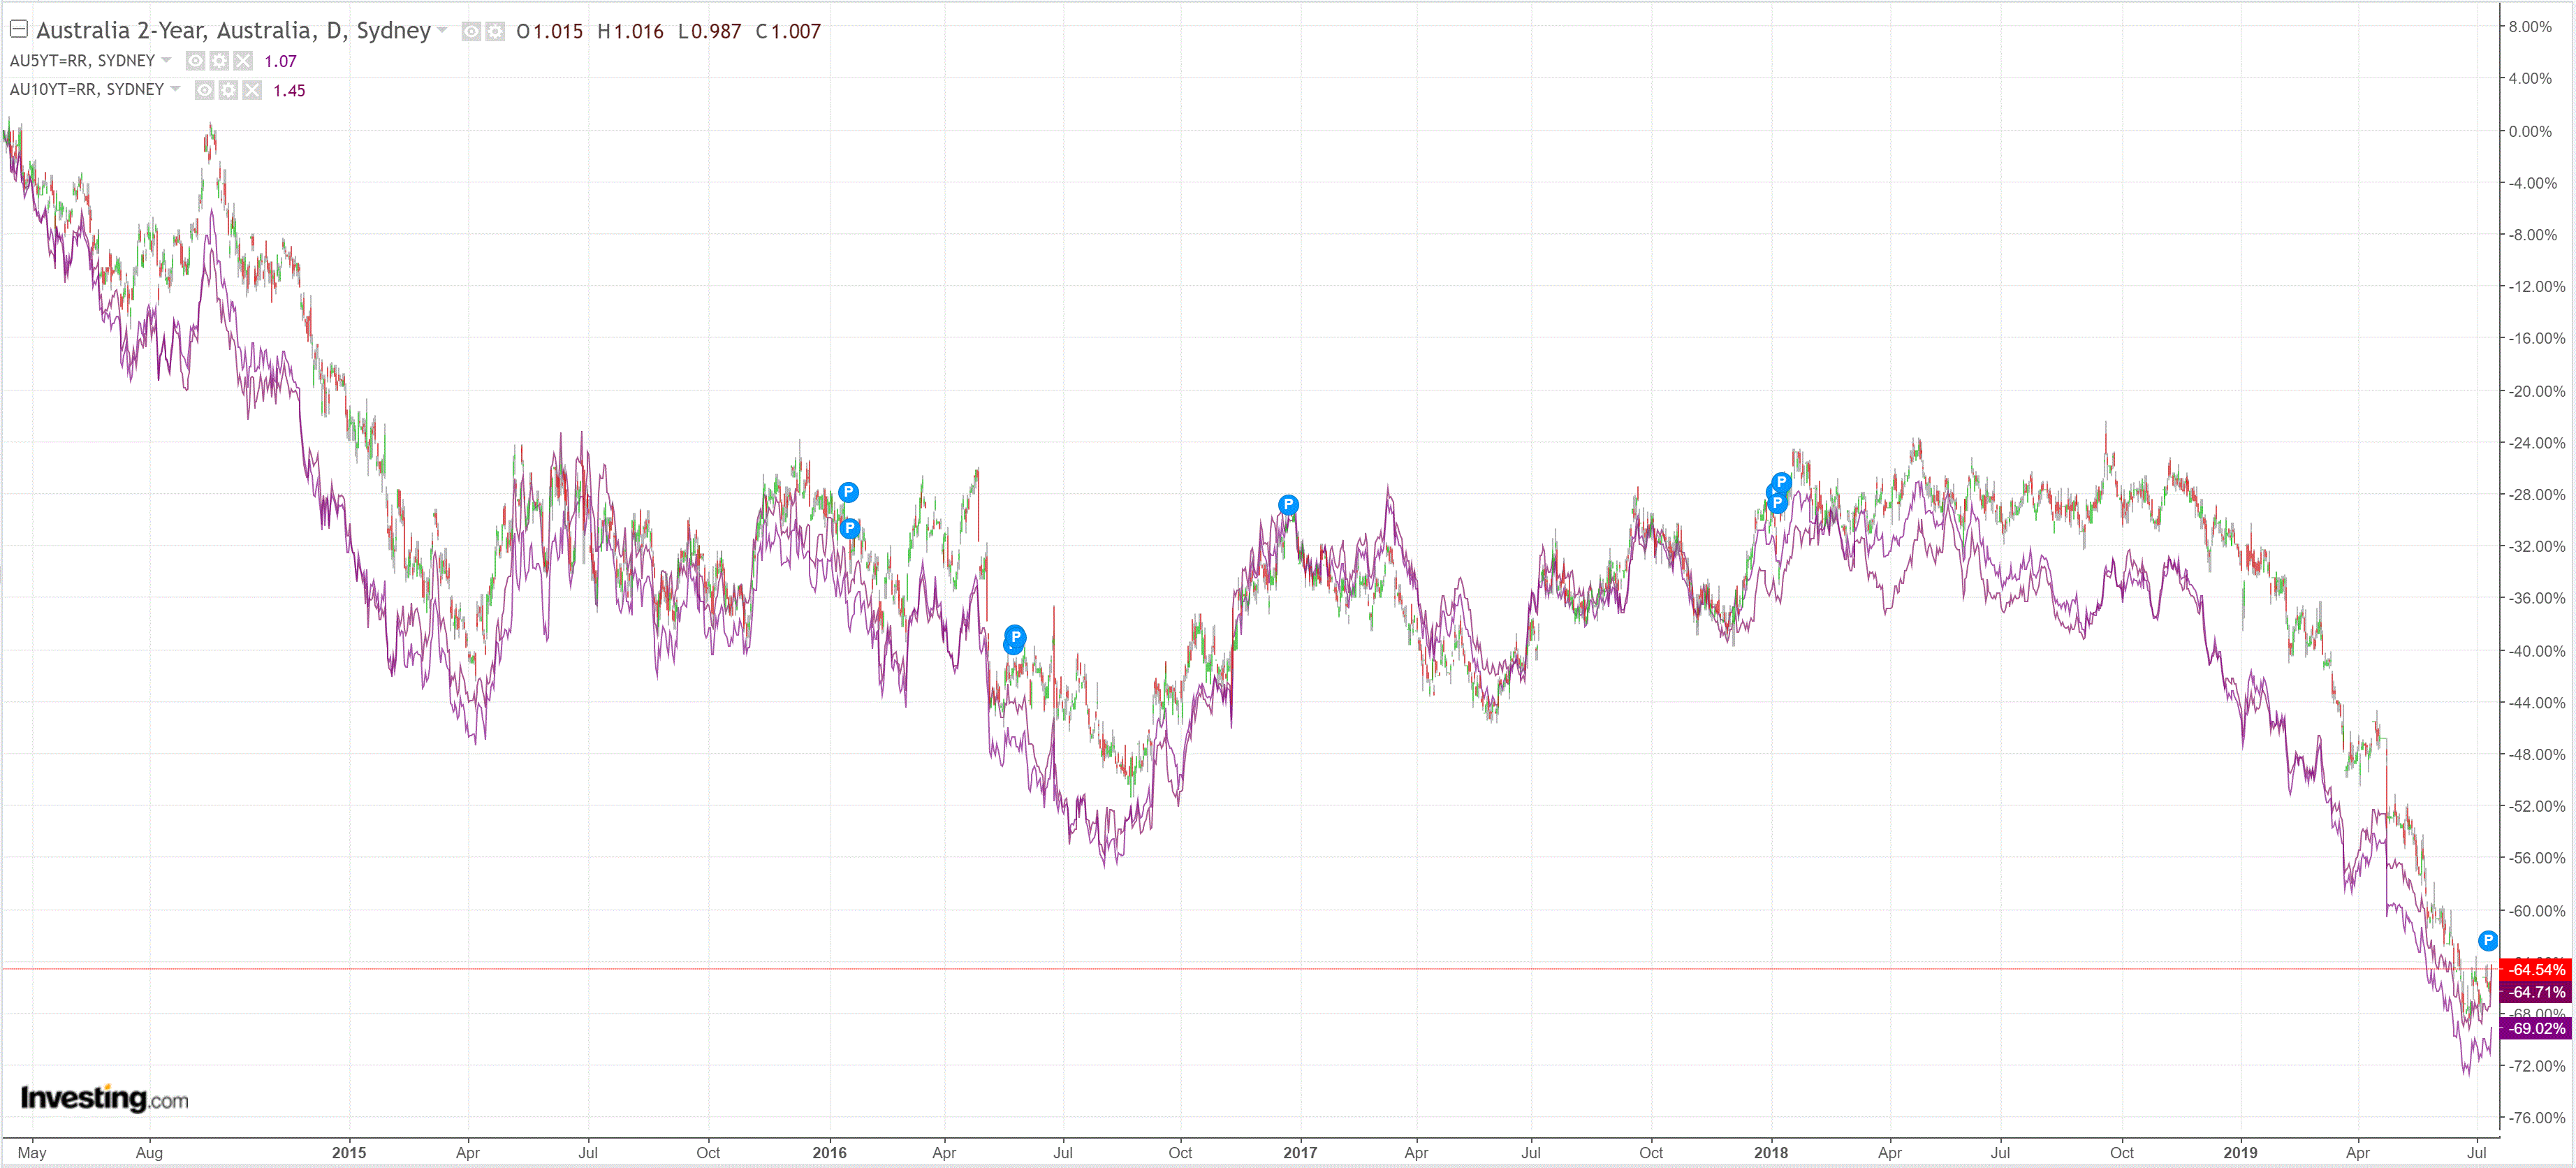
Task: Open AU5YT=RR settings gear
Action: pos(219,61)
